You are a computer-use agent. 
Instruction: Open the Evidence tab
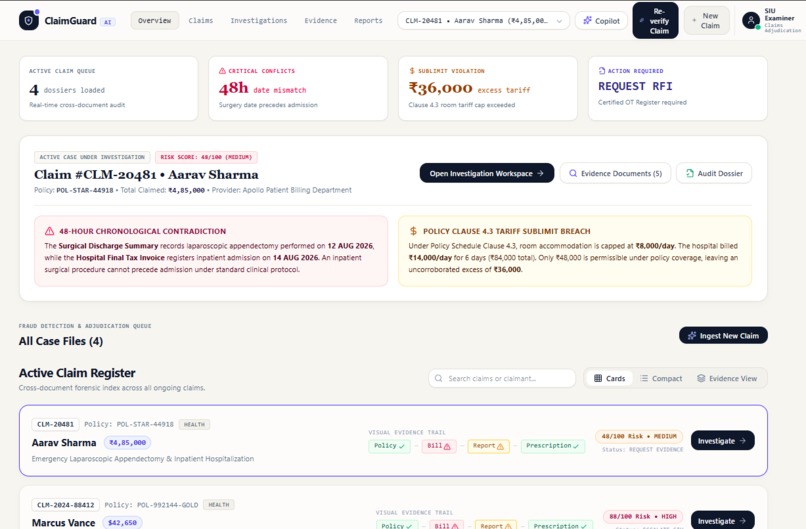[x=321, y=21]
